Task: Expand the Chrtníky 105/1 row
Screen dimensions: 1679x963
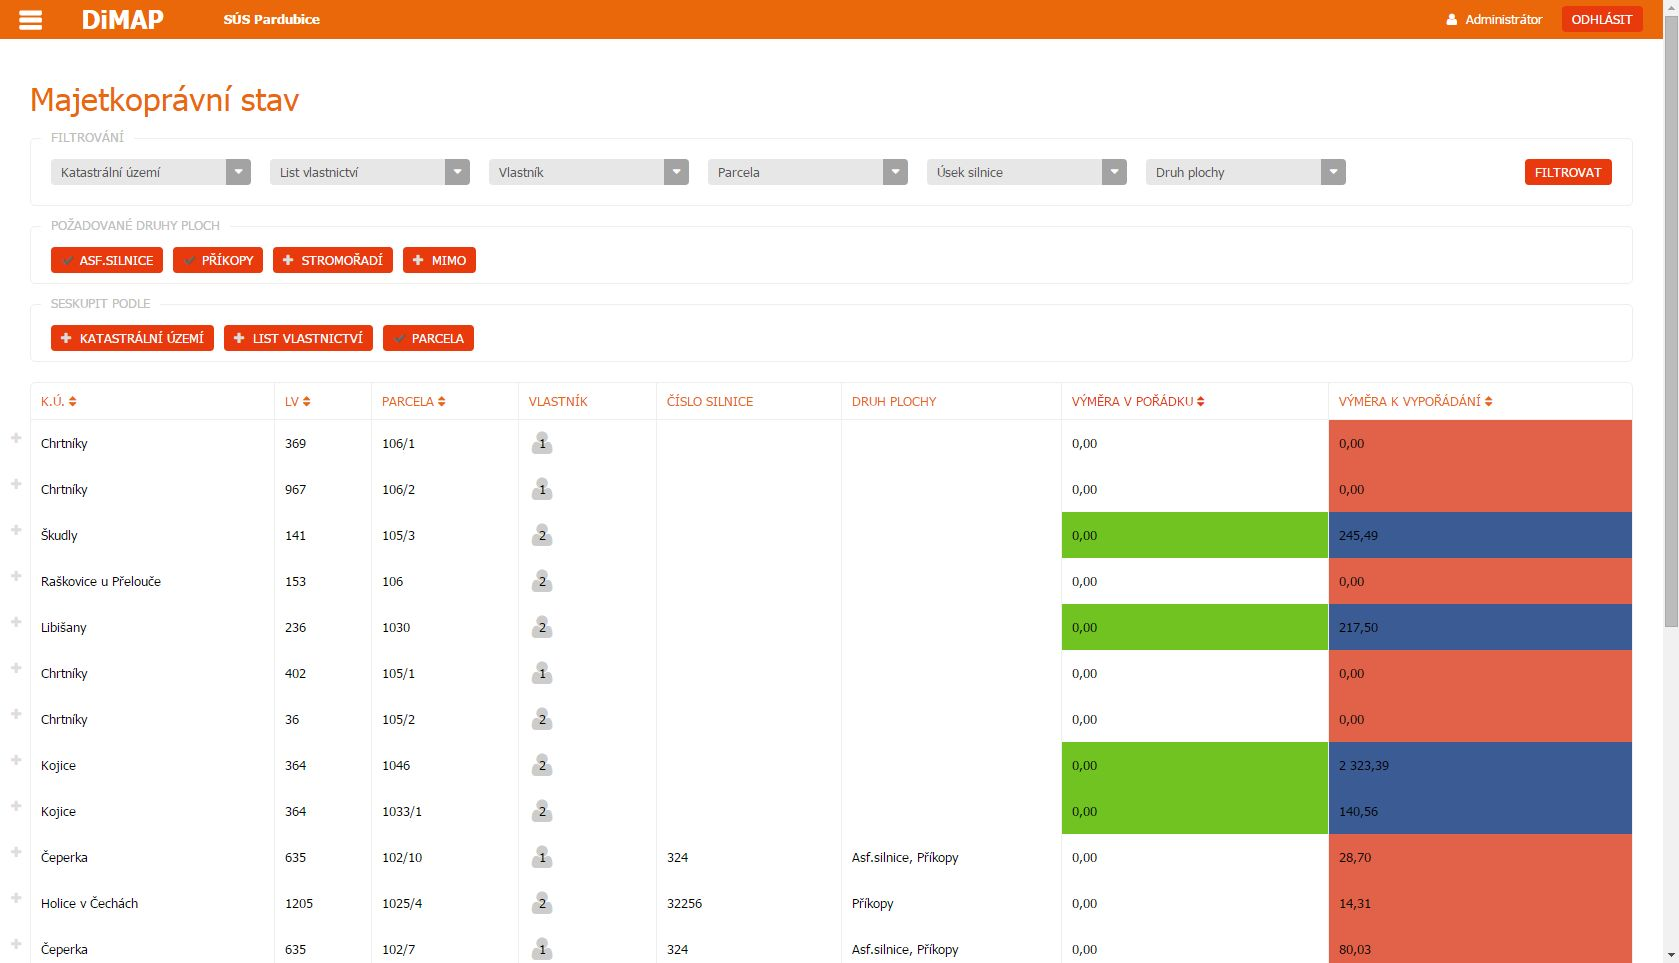Action: click(16, 668)
